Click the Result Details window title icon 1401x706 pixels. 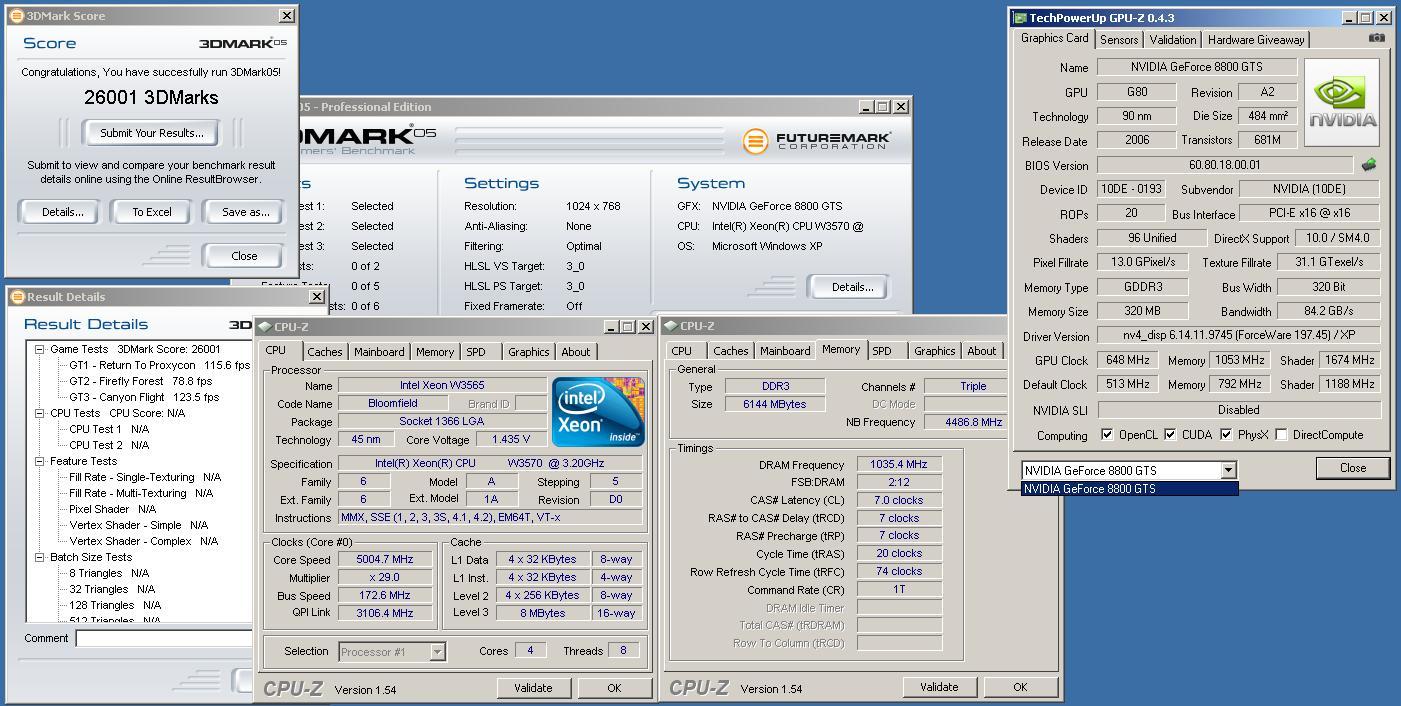17,296
